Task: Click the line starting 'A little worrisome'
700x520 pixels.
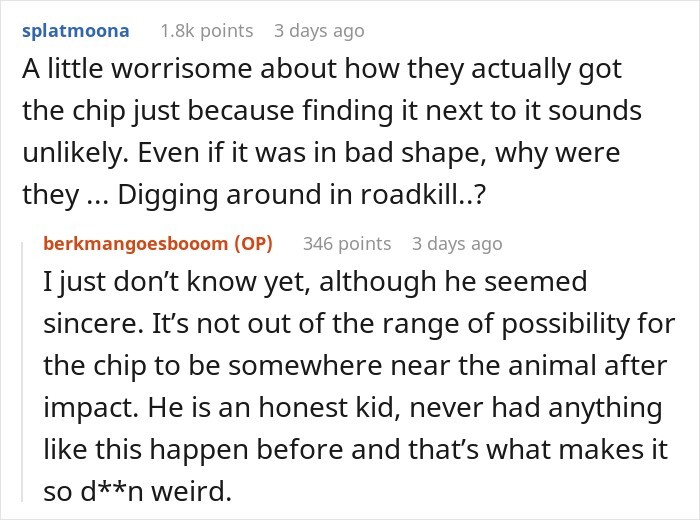Action: (322, 69)
